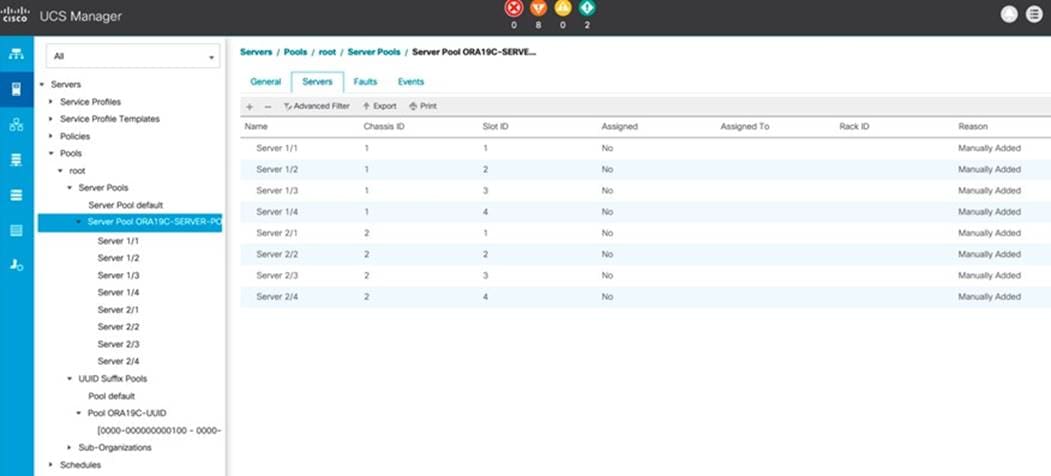Select Server 1/3 in the tree
The height and width of the screenshot is (476, 1051).
coord(118,276)
